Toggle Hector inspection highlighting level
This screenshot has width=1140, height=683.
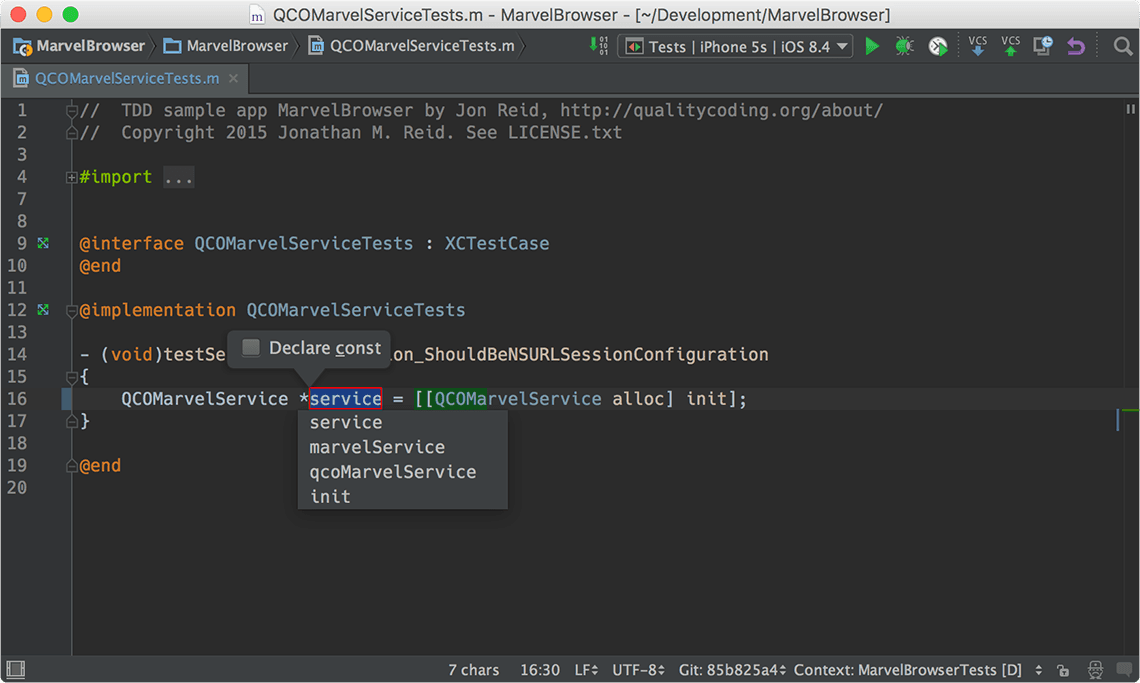point(1093,670)
